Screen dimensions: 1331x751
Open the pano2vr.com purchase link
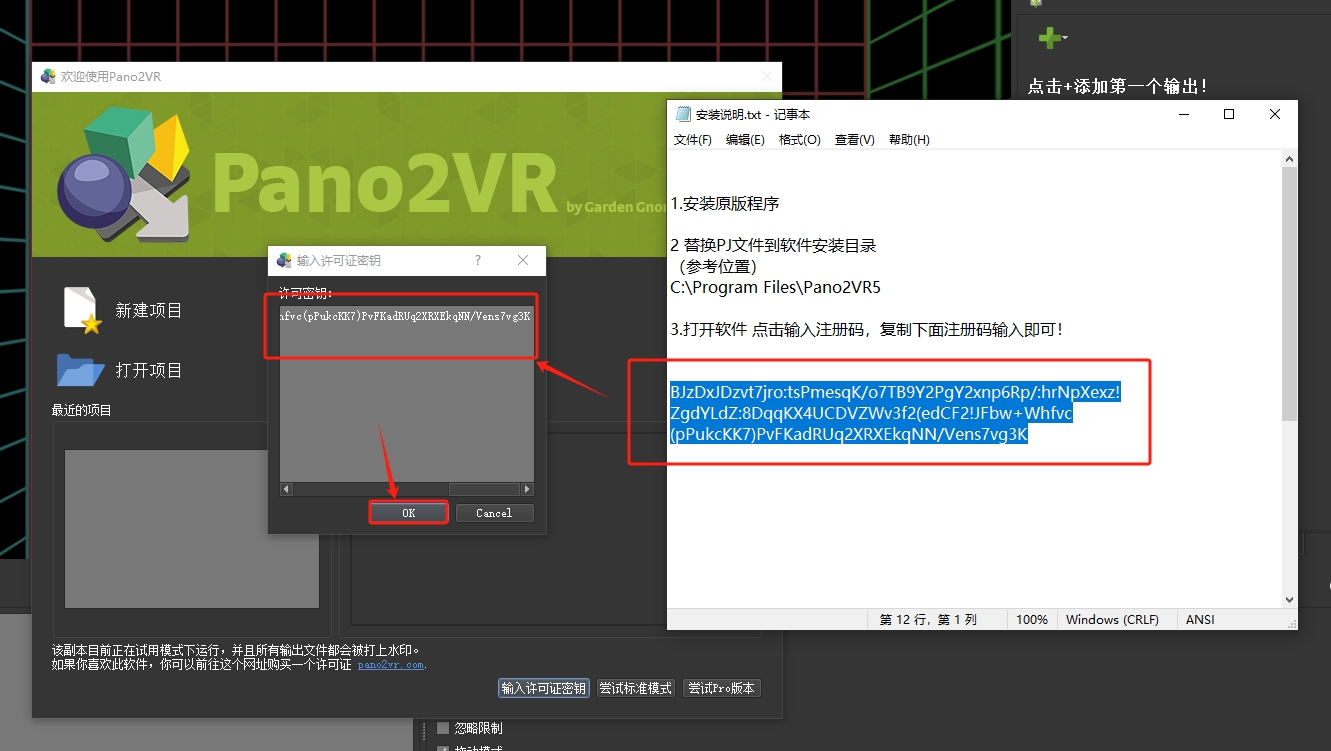[x=392, y=665]
